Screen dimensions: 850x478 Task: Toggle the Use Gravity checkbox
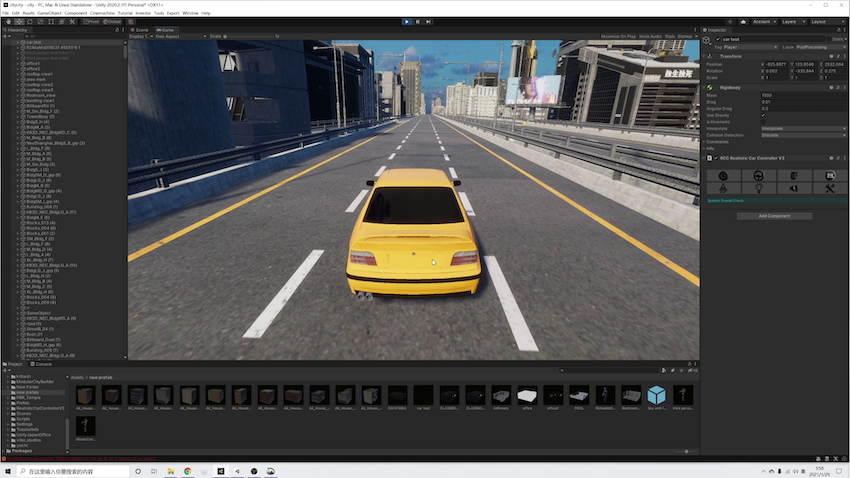(763, 115)
